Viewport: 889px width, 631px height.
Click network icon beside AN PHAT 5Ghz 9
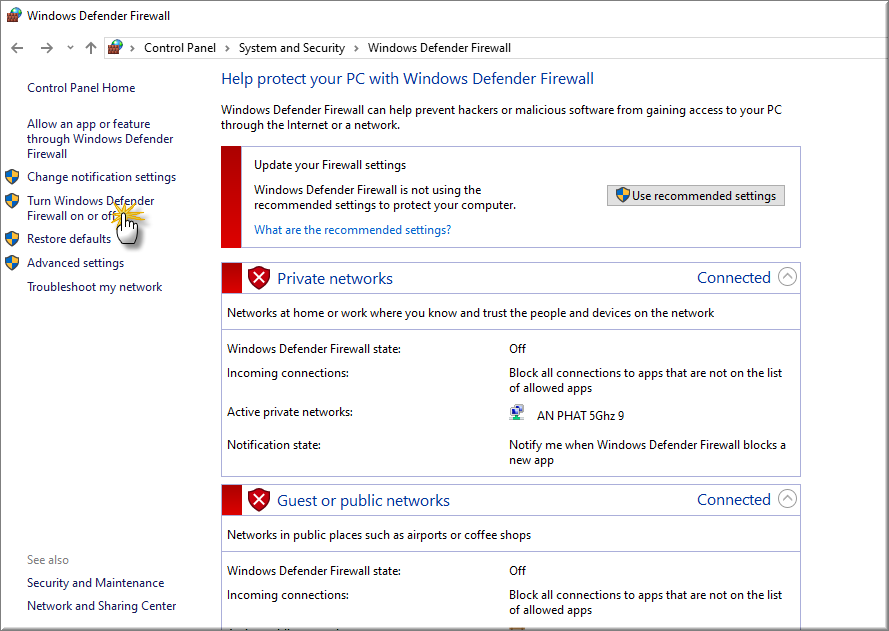click(x=517, y=413)
